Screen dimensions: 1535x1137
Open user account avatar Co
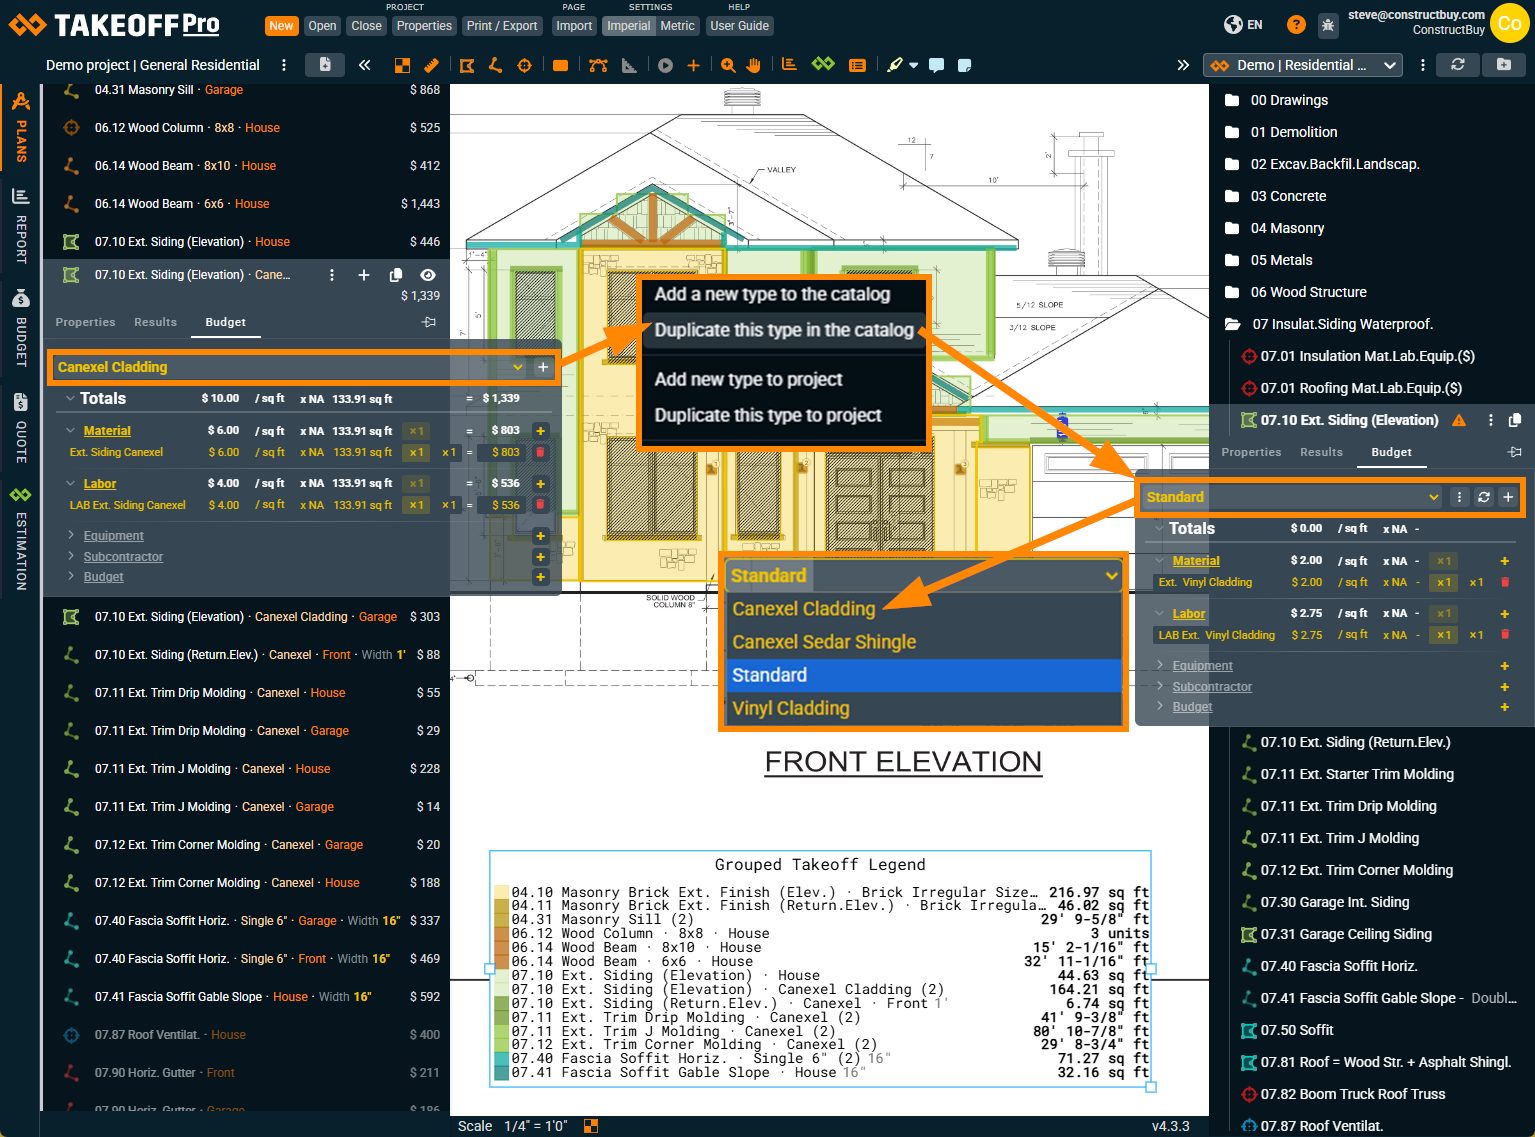[1509, 24]
